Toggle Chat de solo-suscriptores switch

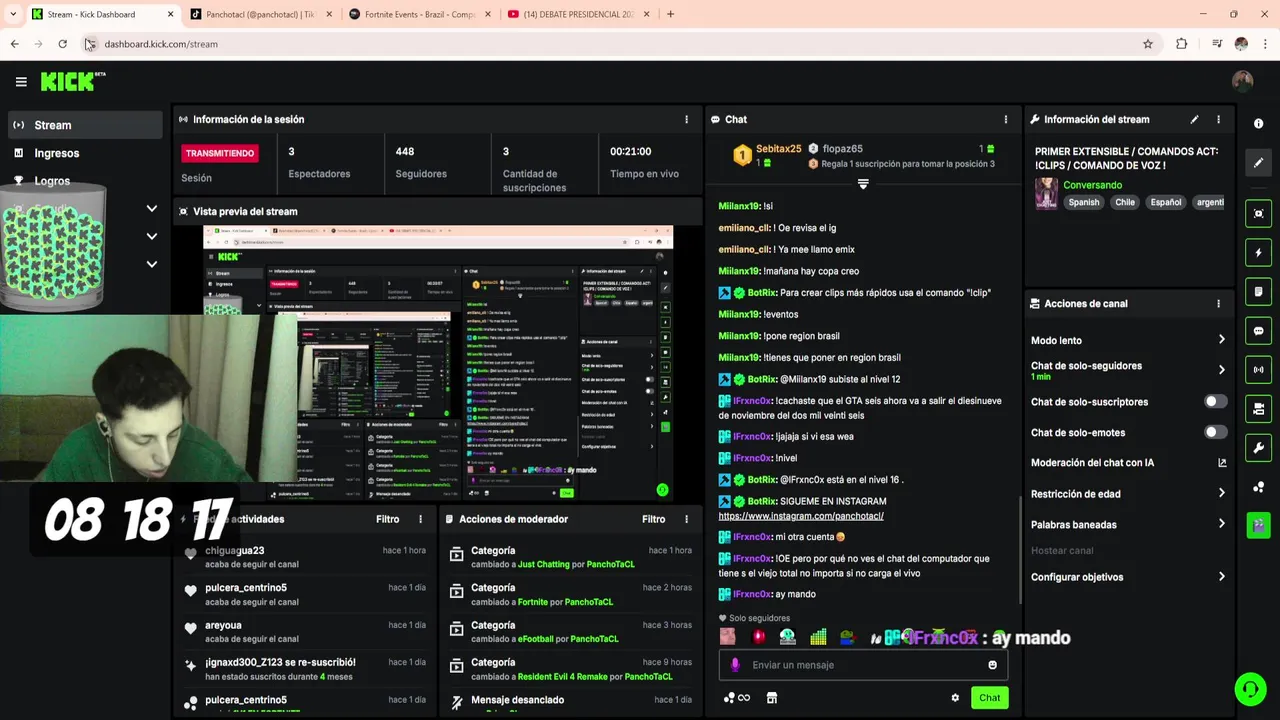click(1214, 401)
